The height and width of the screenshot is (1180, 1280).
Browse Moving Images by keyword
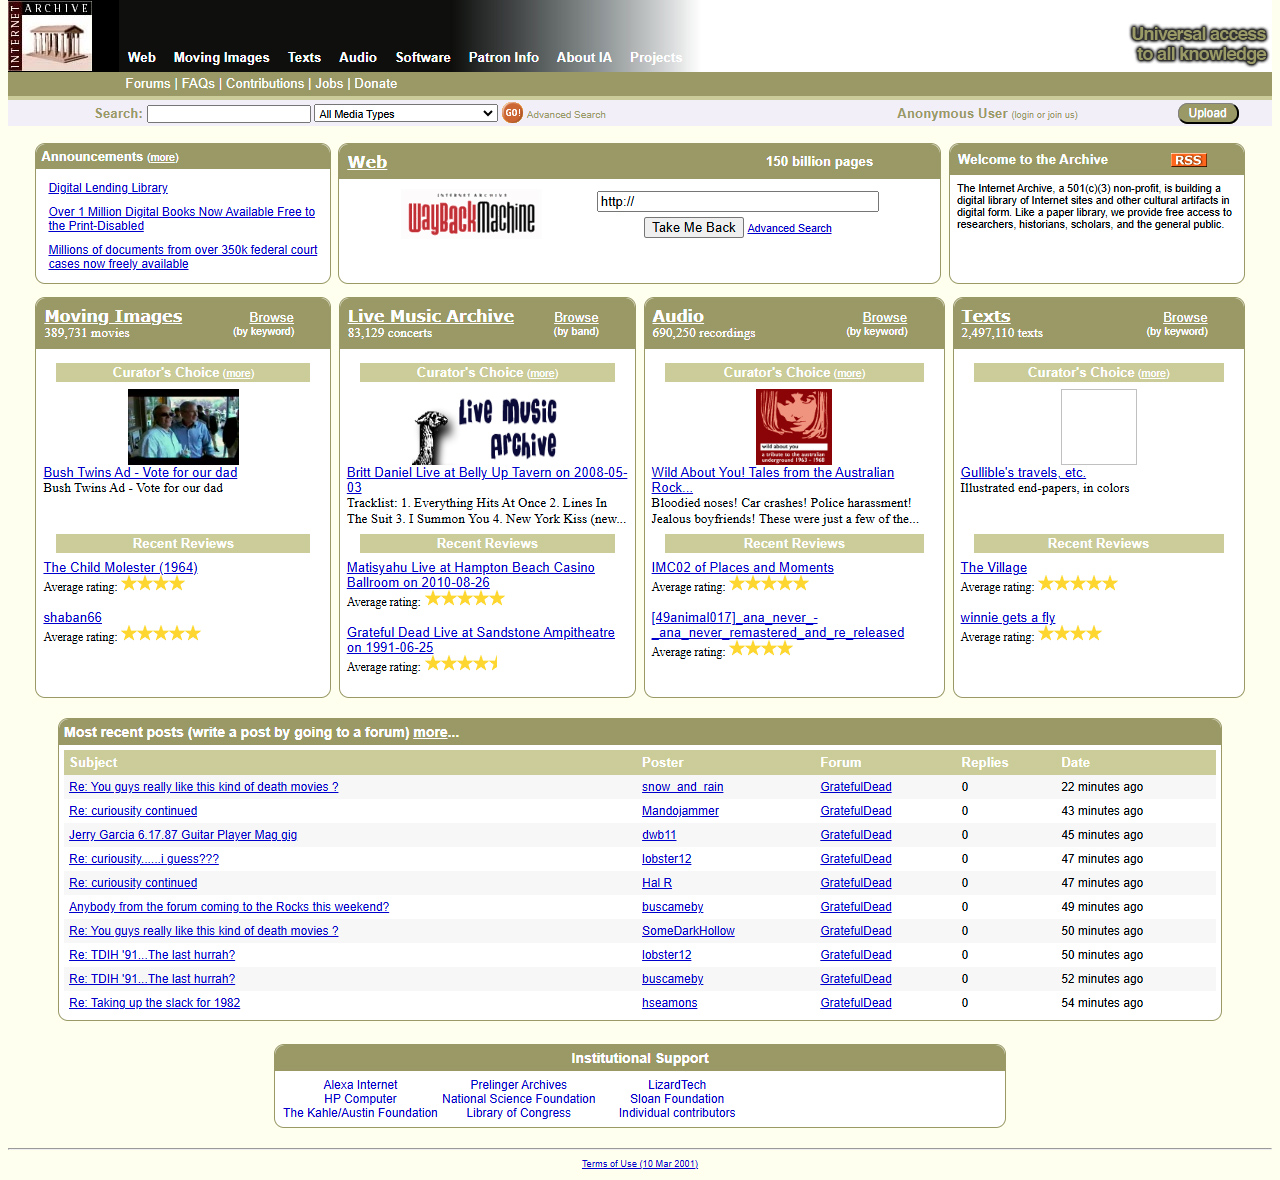(x=271, y=318)
